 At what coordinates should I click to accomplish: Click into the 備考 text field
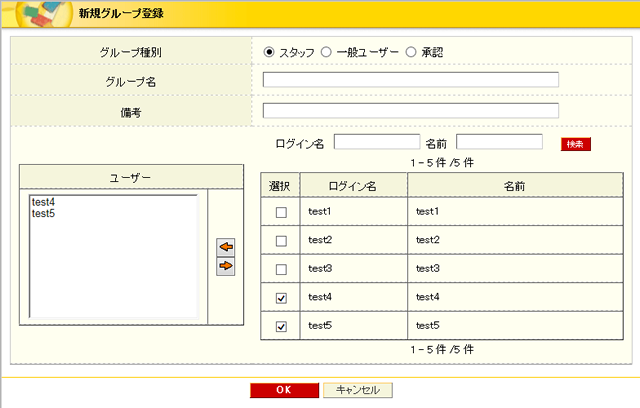pos(410,110)
